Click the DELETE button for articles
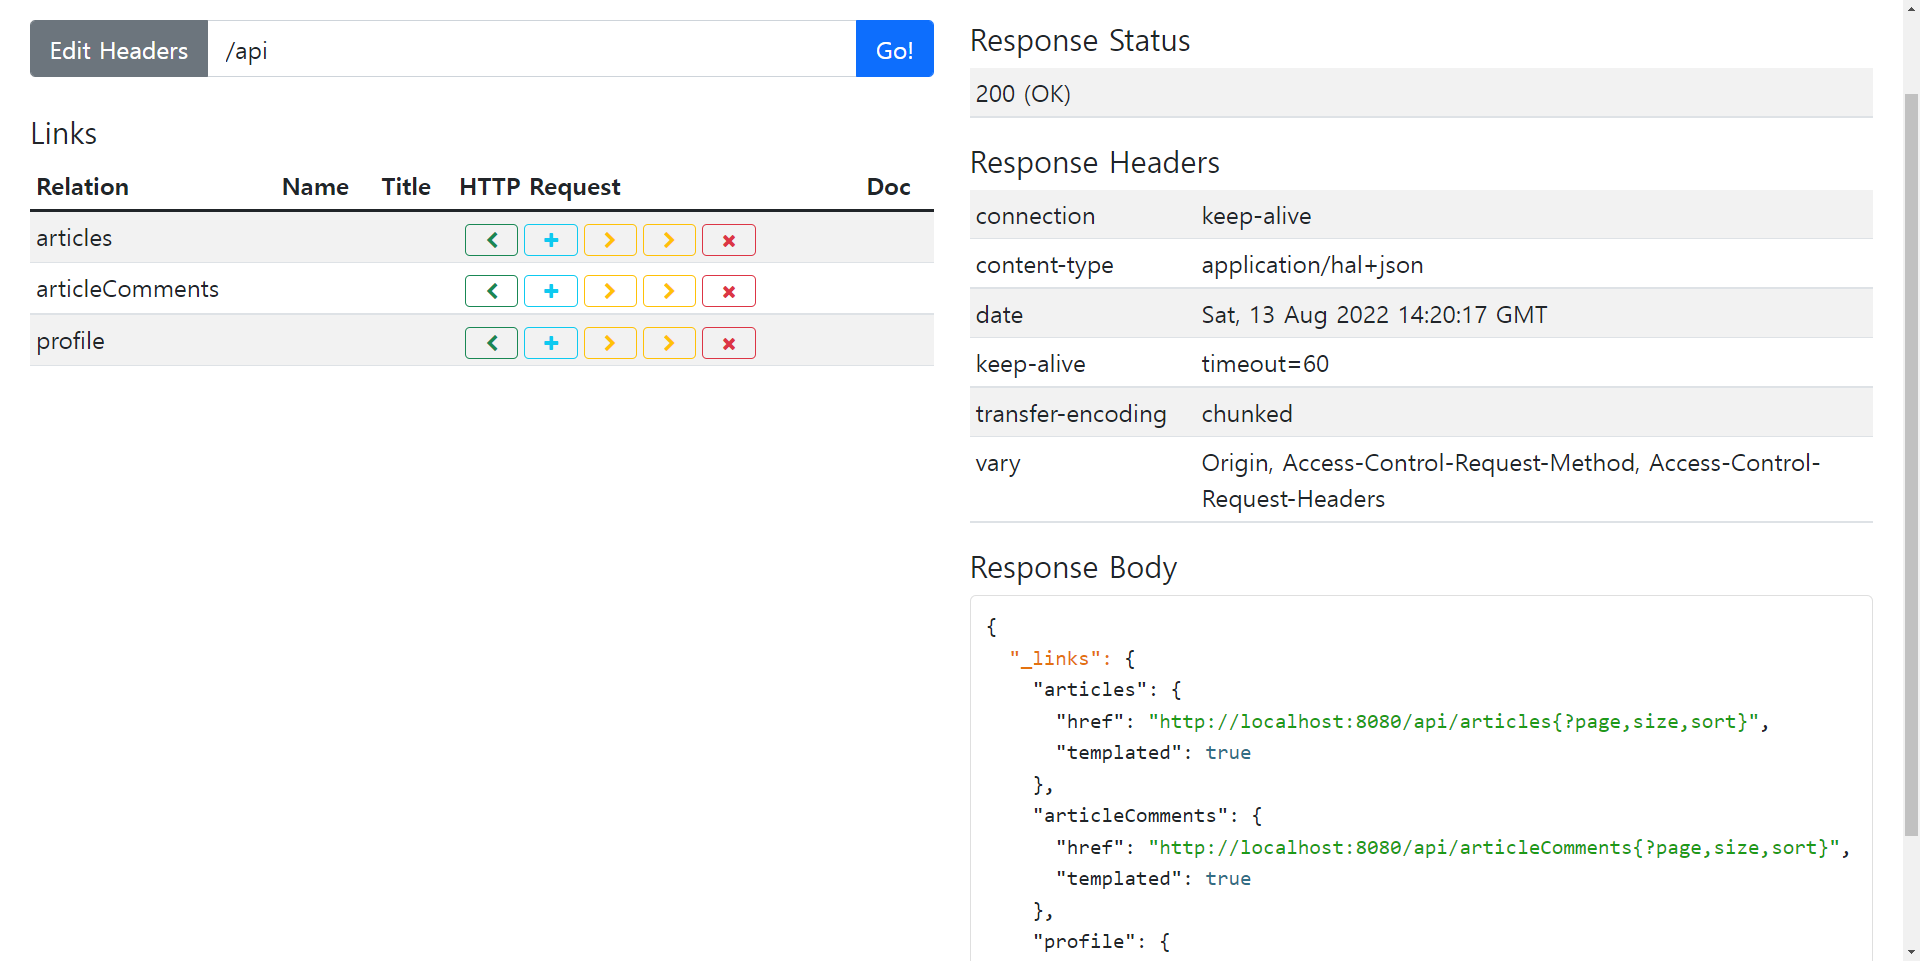The image size is (1920, 961). [729, 240]
